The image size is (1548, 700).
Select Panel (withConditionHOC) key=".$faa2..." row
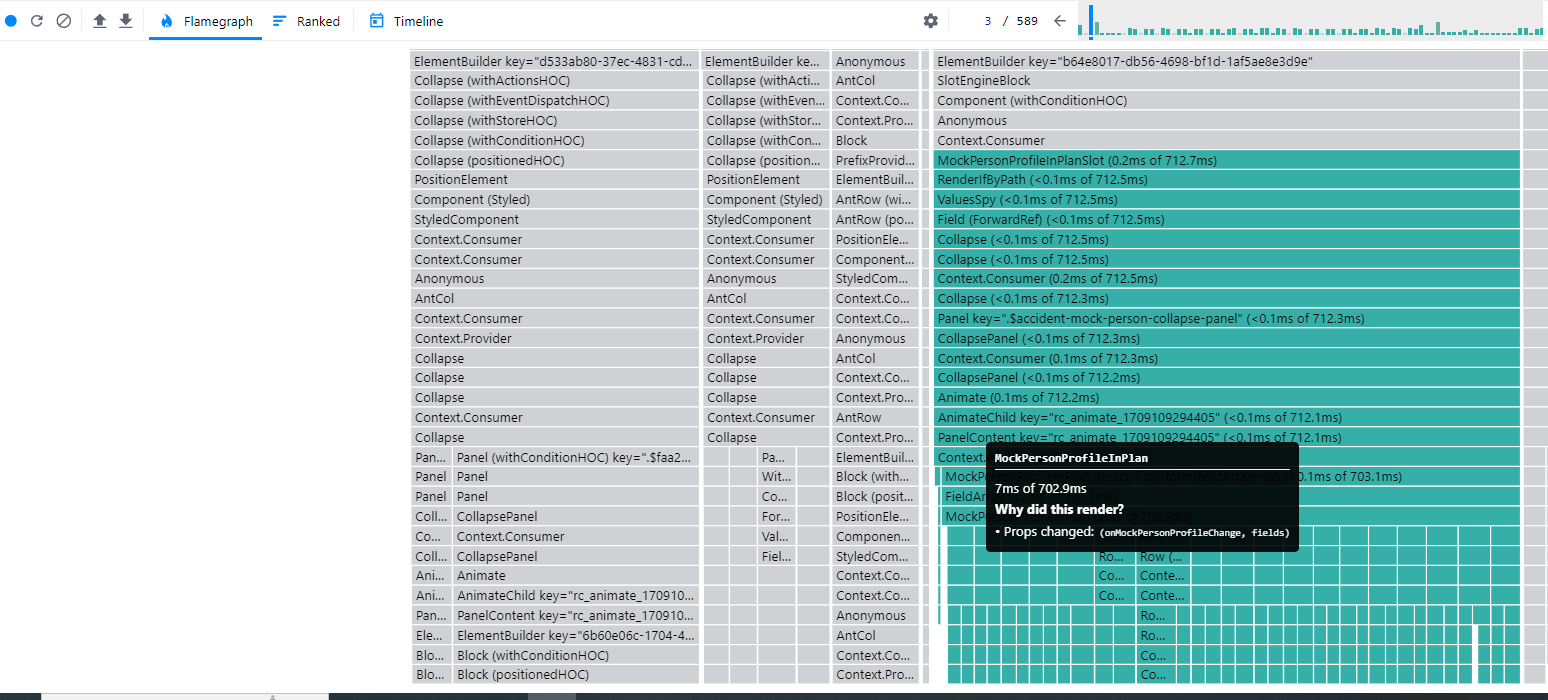click(x=576, y=457)
